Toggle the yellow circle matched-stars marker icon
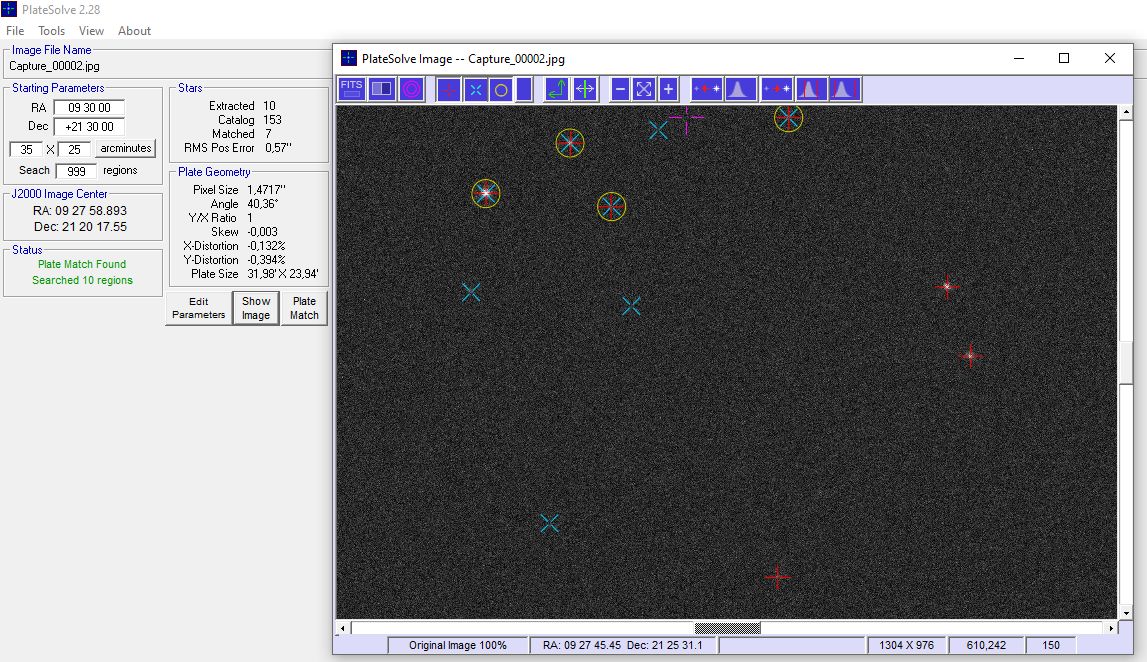Image resolution: width=1147 pixels, height=662 pixels. 501,89
